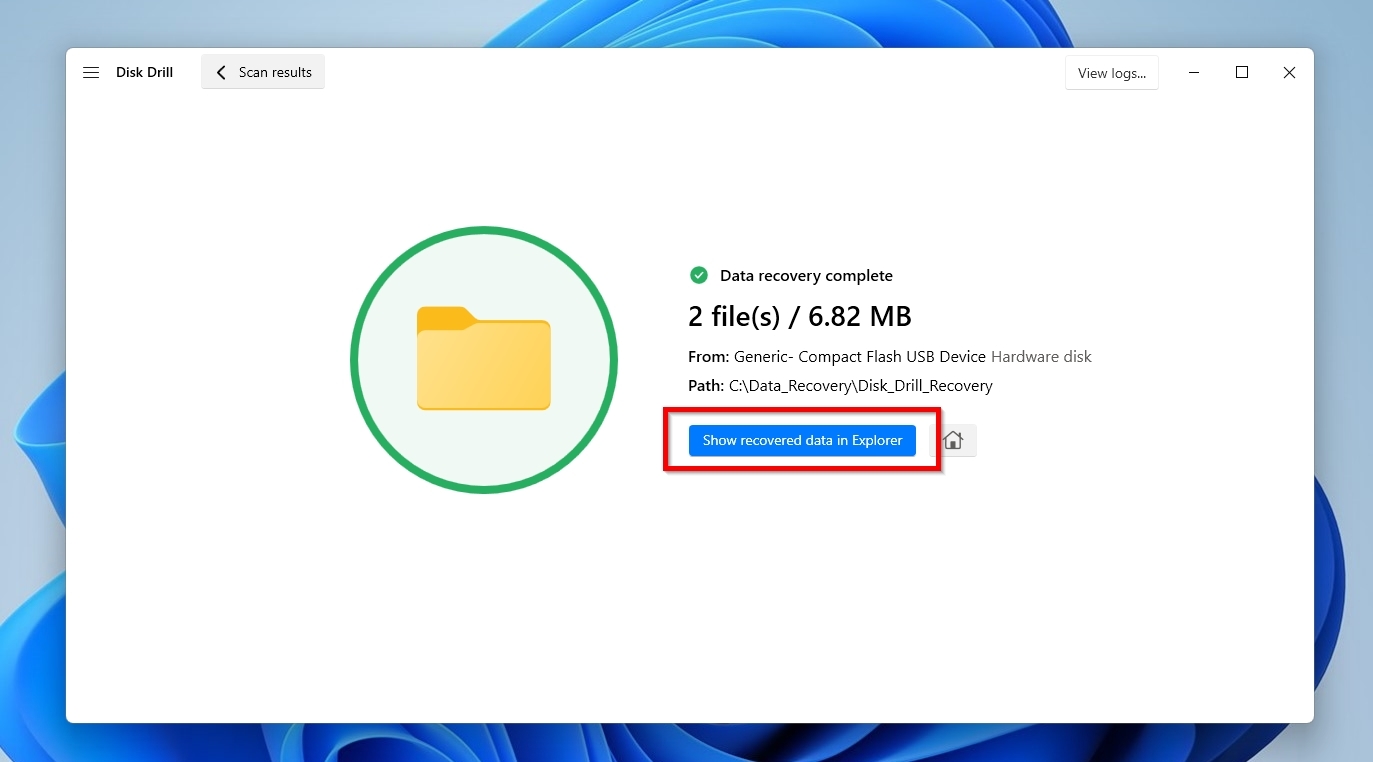Click the yellow folder recovery graphic
This screenshot has width=1373, height=762.
coord(483,360)
